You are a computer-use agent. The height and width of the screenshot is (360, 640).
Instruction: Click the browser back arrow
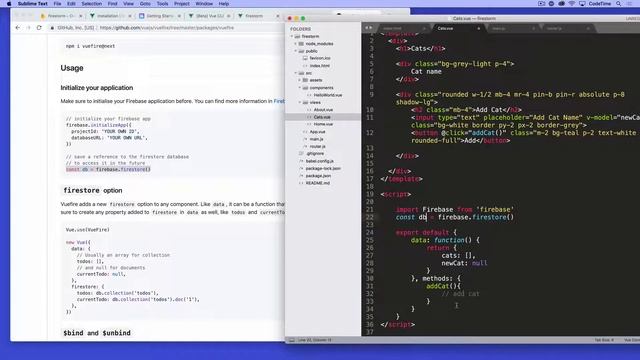18,28
